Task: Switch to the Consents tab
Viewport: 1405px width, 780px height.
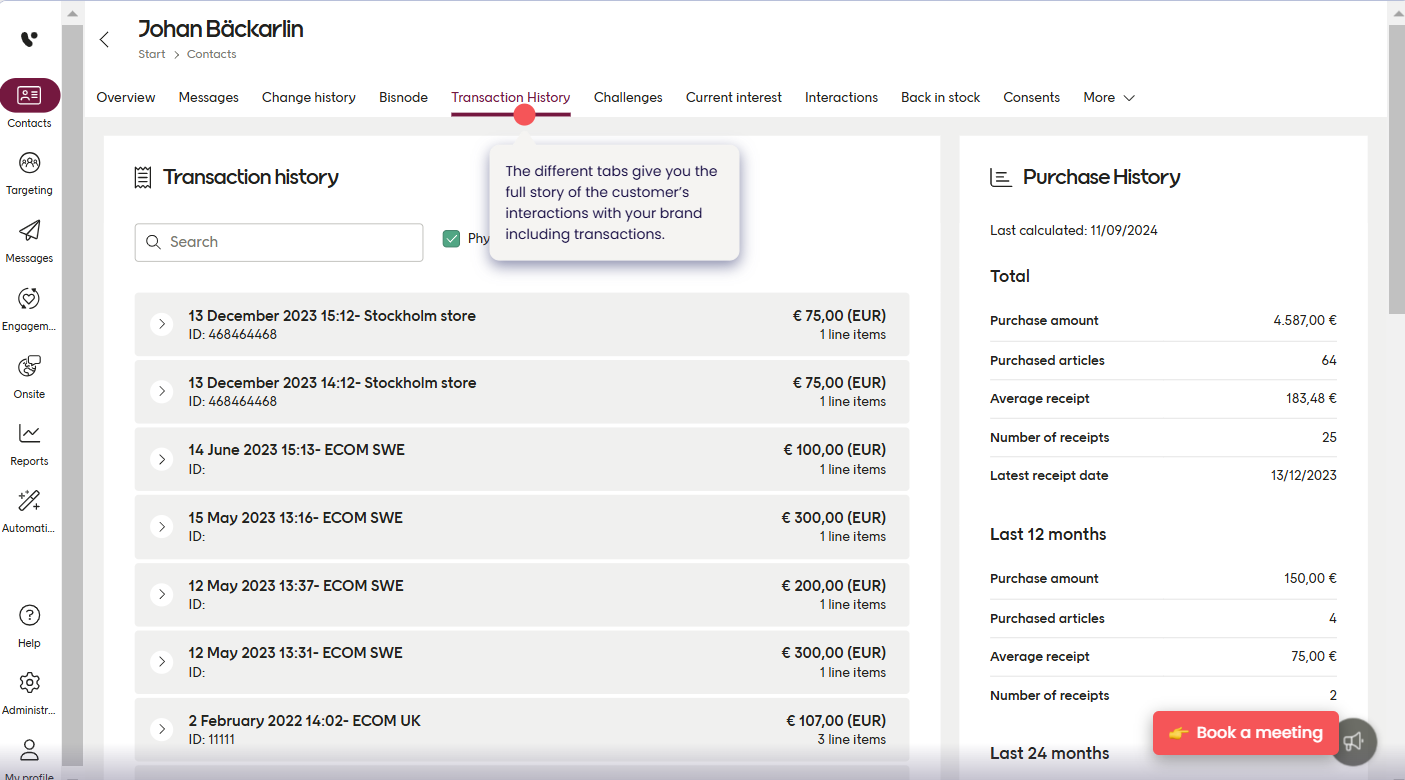Action: 1031,97
